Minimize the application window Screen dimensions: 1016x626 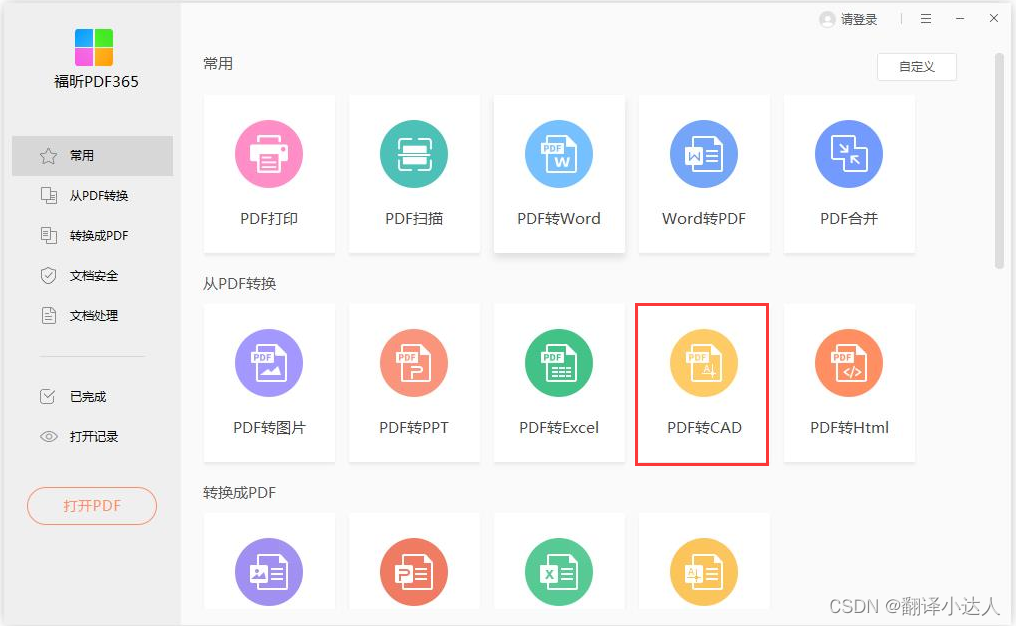pyautogui.click(x=960, y=19)
